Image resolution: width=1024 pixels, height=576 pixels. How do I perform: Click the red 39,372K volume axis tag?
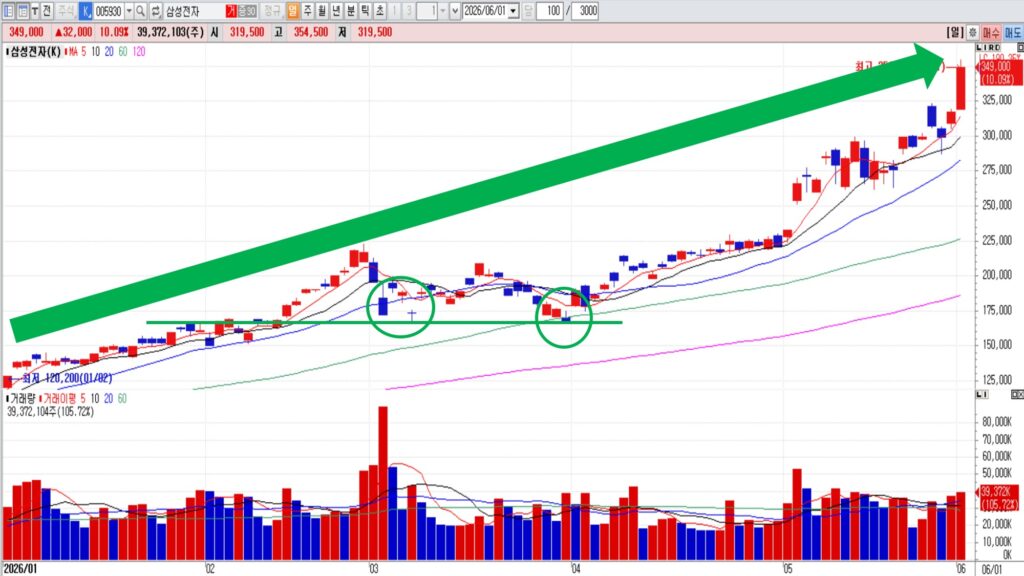[998, 498]
